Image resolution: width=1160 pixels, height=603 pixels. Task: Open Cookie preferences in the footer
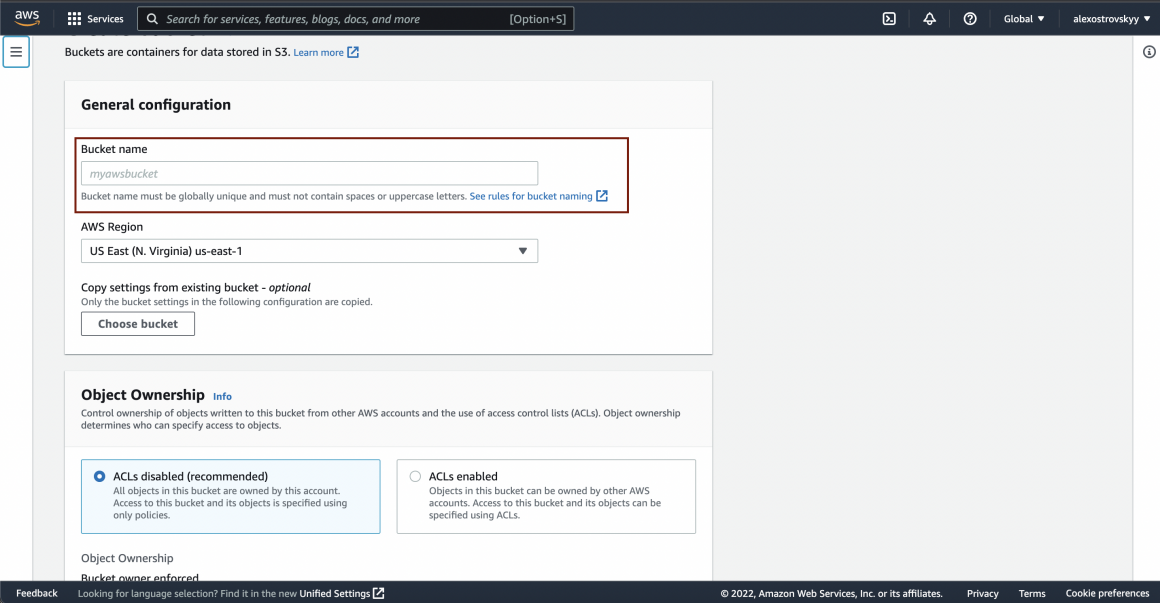pyautogui.click(x=1107, y=593)
